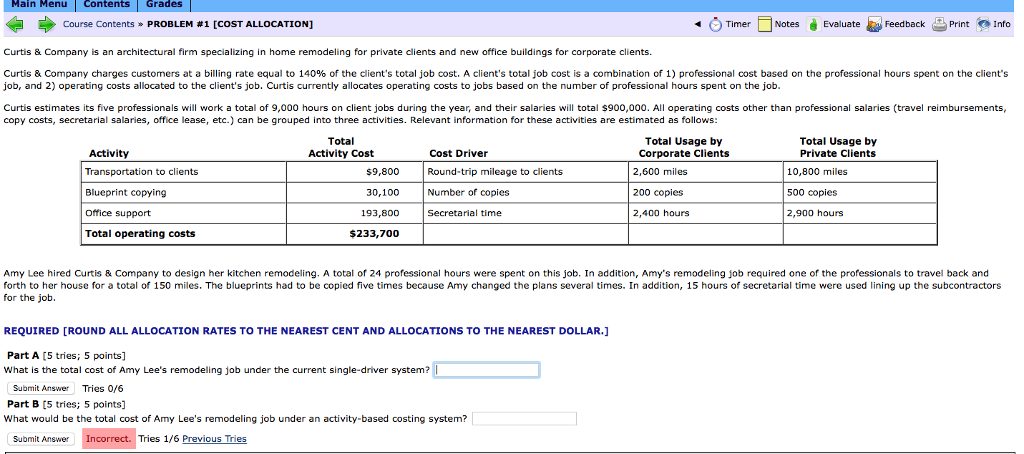Go to next page with green right arrow

click(x=46, y=24)
